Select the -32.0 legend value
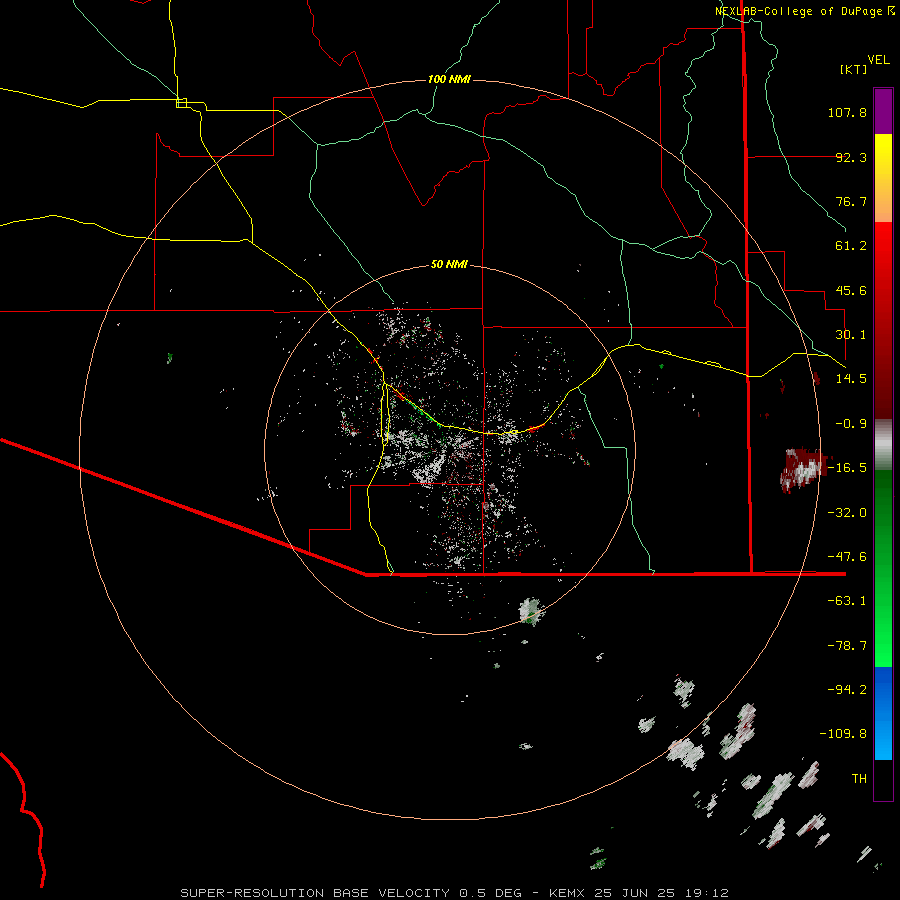Viewport: 900px width, 900px height. (847, 513)
